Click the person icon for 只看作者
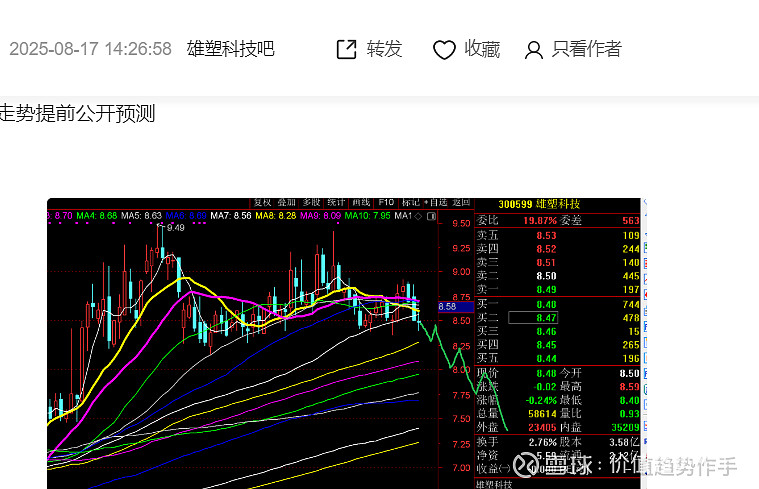The width and height of the screenshot is (759, 489). tap(533, 50)
